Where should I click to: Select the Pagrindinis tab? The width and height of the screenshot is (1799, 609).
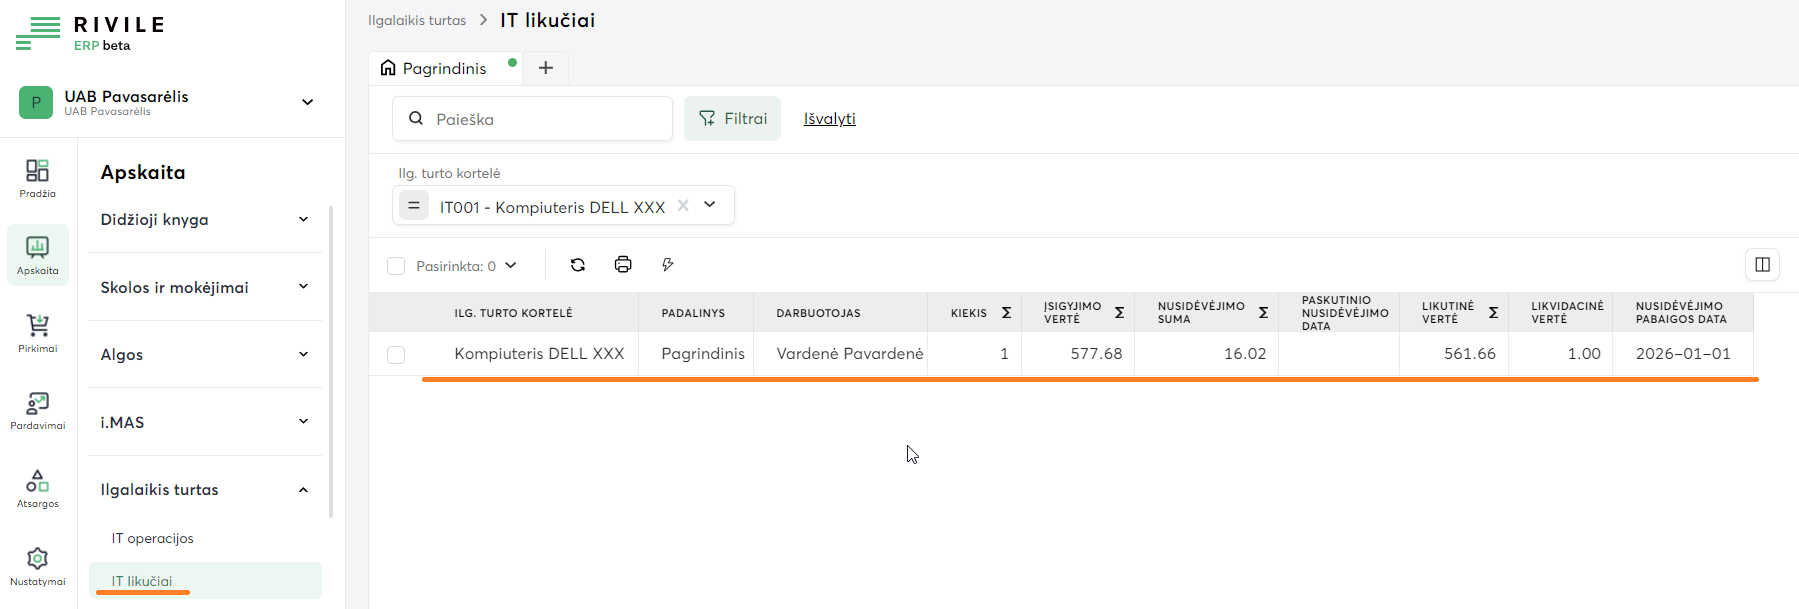tap(444, 68)
